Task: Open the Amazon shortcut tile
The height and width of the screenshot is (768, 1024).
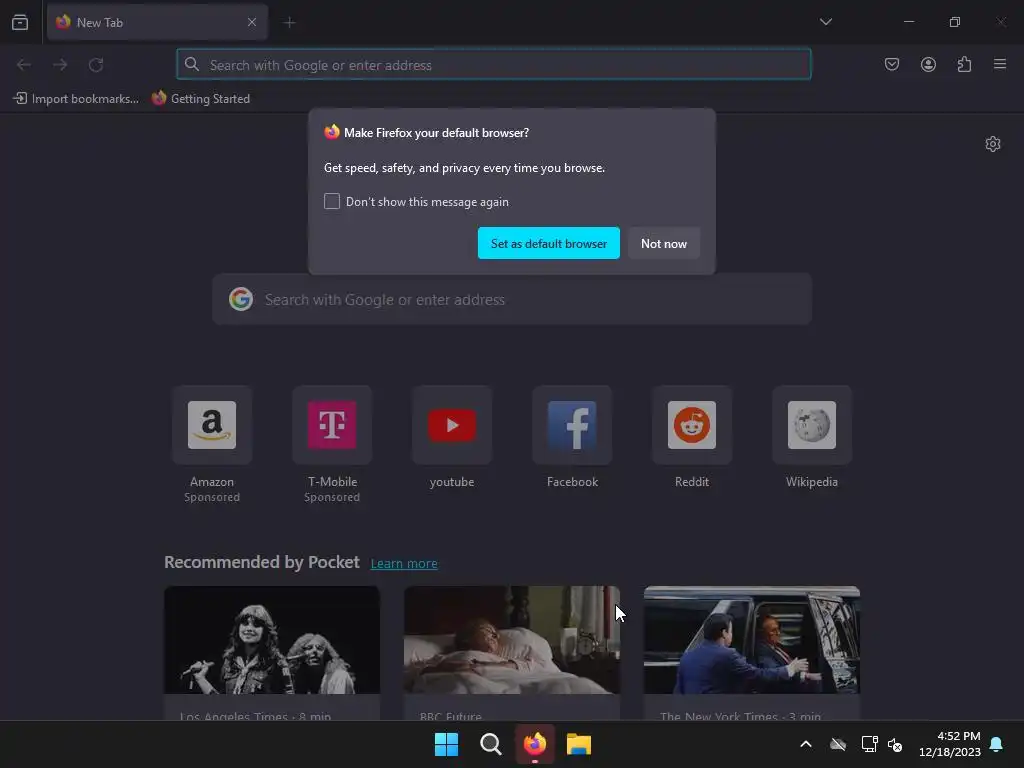Action: coord(212,425)
